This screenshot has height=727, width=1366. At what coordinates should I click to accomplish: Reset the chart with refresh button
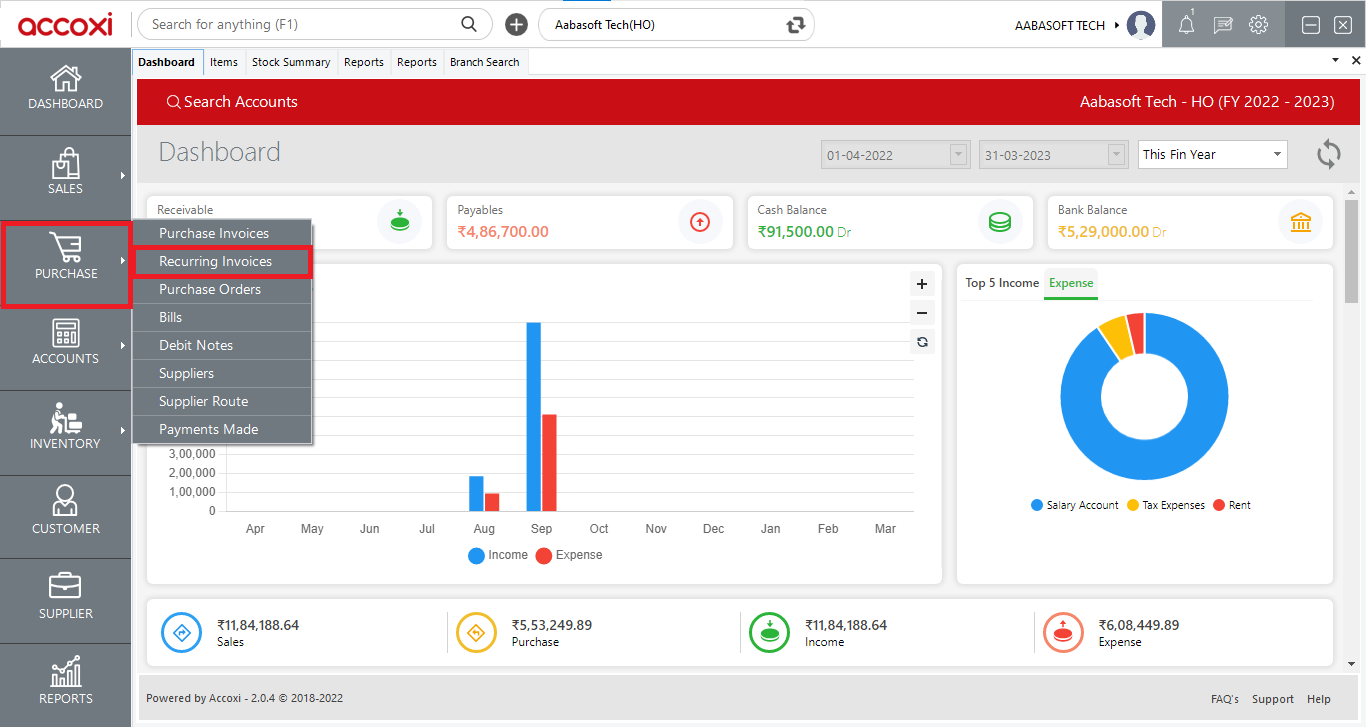click(922, 342)
